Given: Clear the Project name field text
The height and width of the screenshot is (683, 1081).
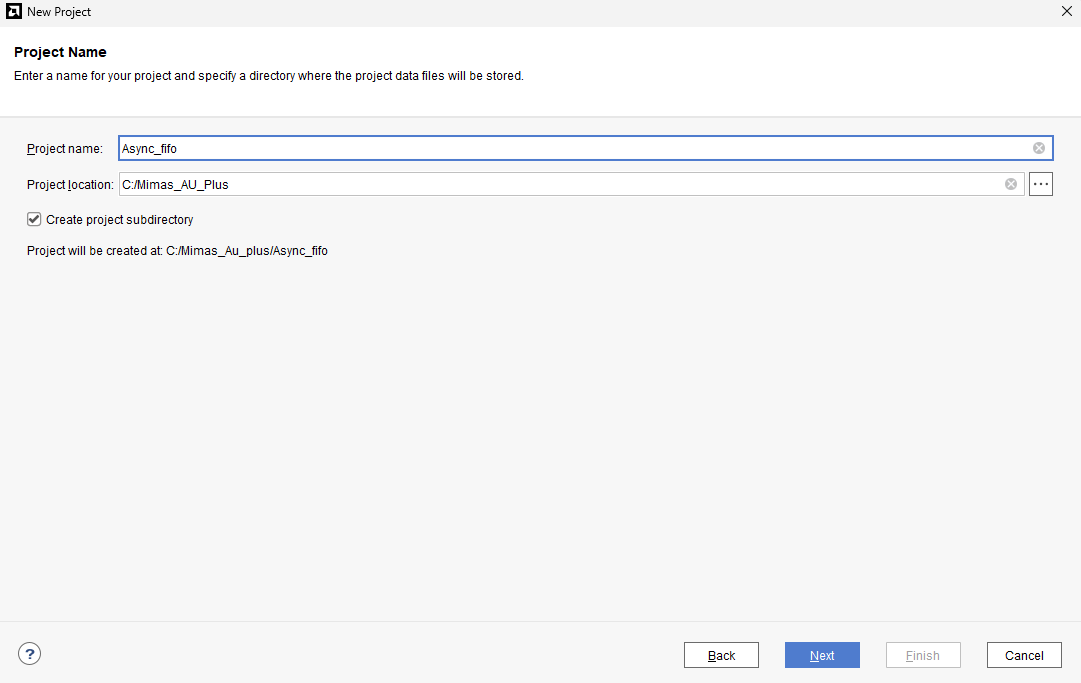Looking at the screenshot, I should (1039, 148).
